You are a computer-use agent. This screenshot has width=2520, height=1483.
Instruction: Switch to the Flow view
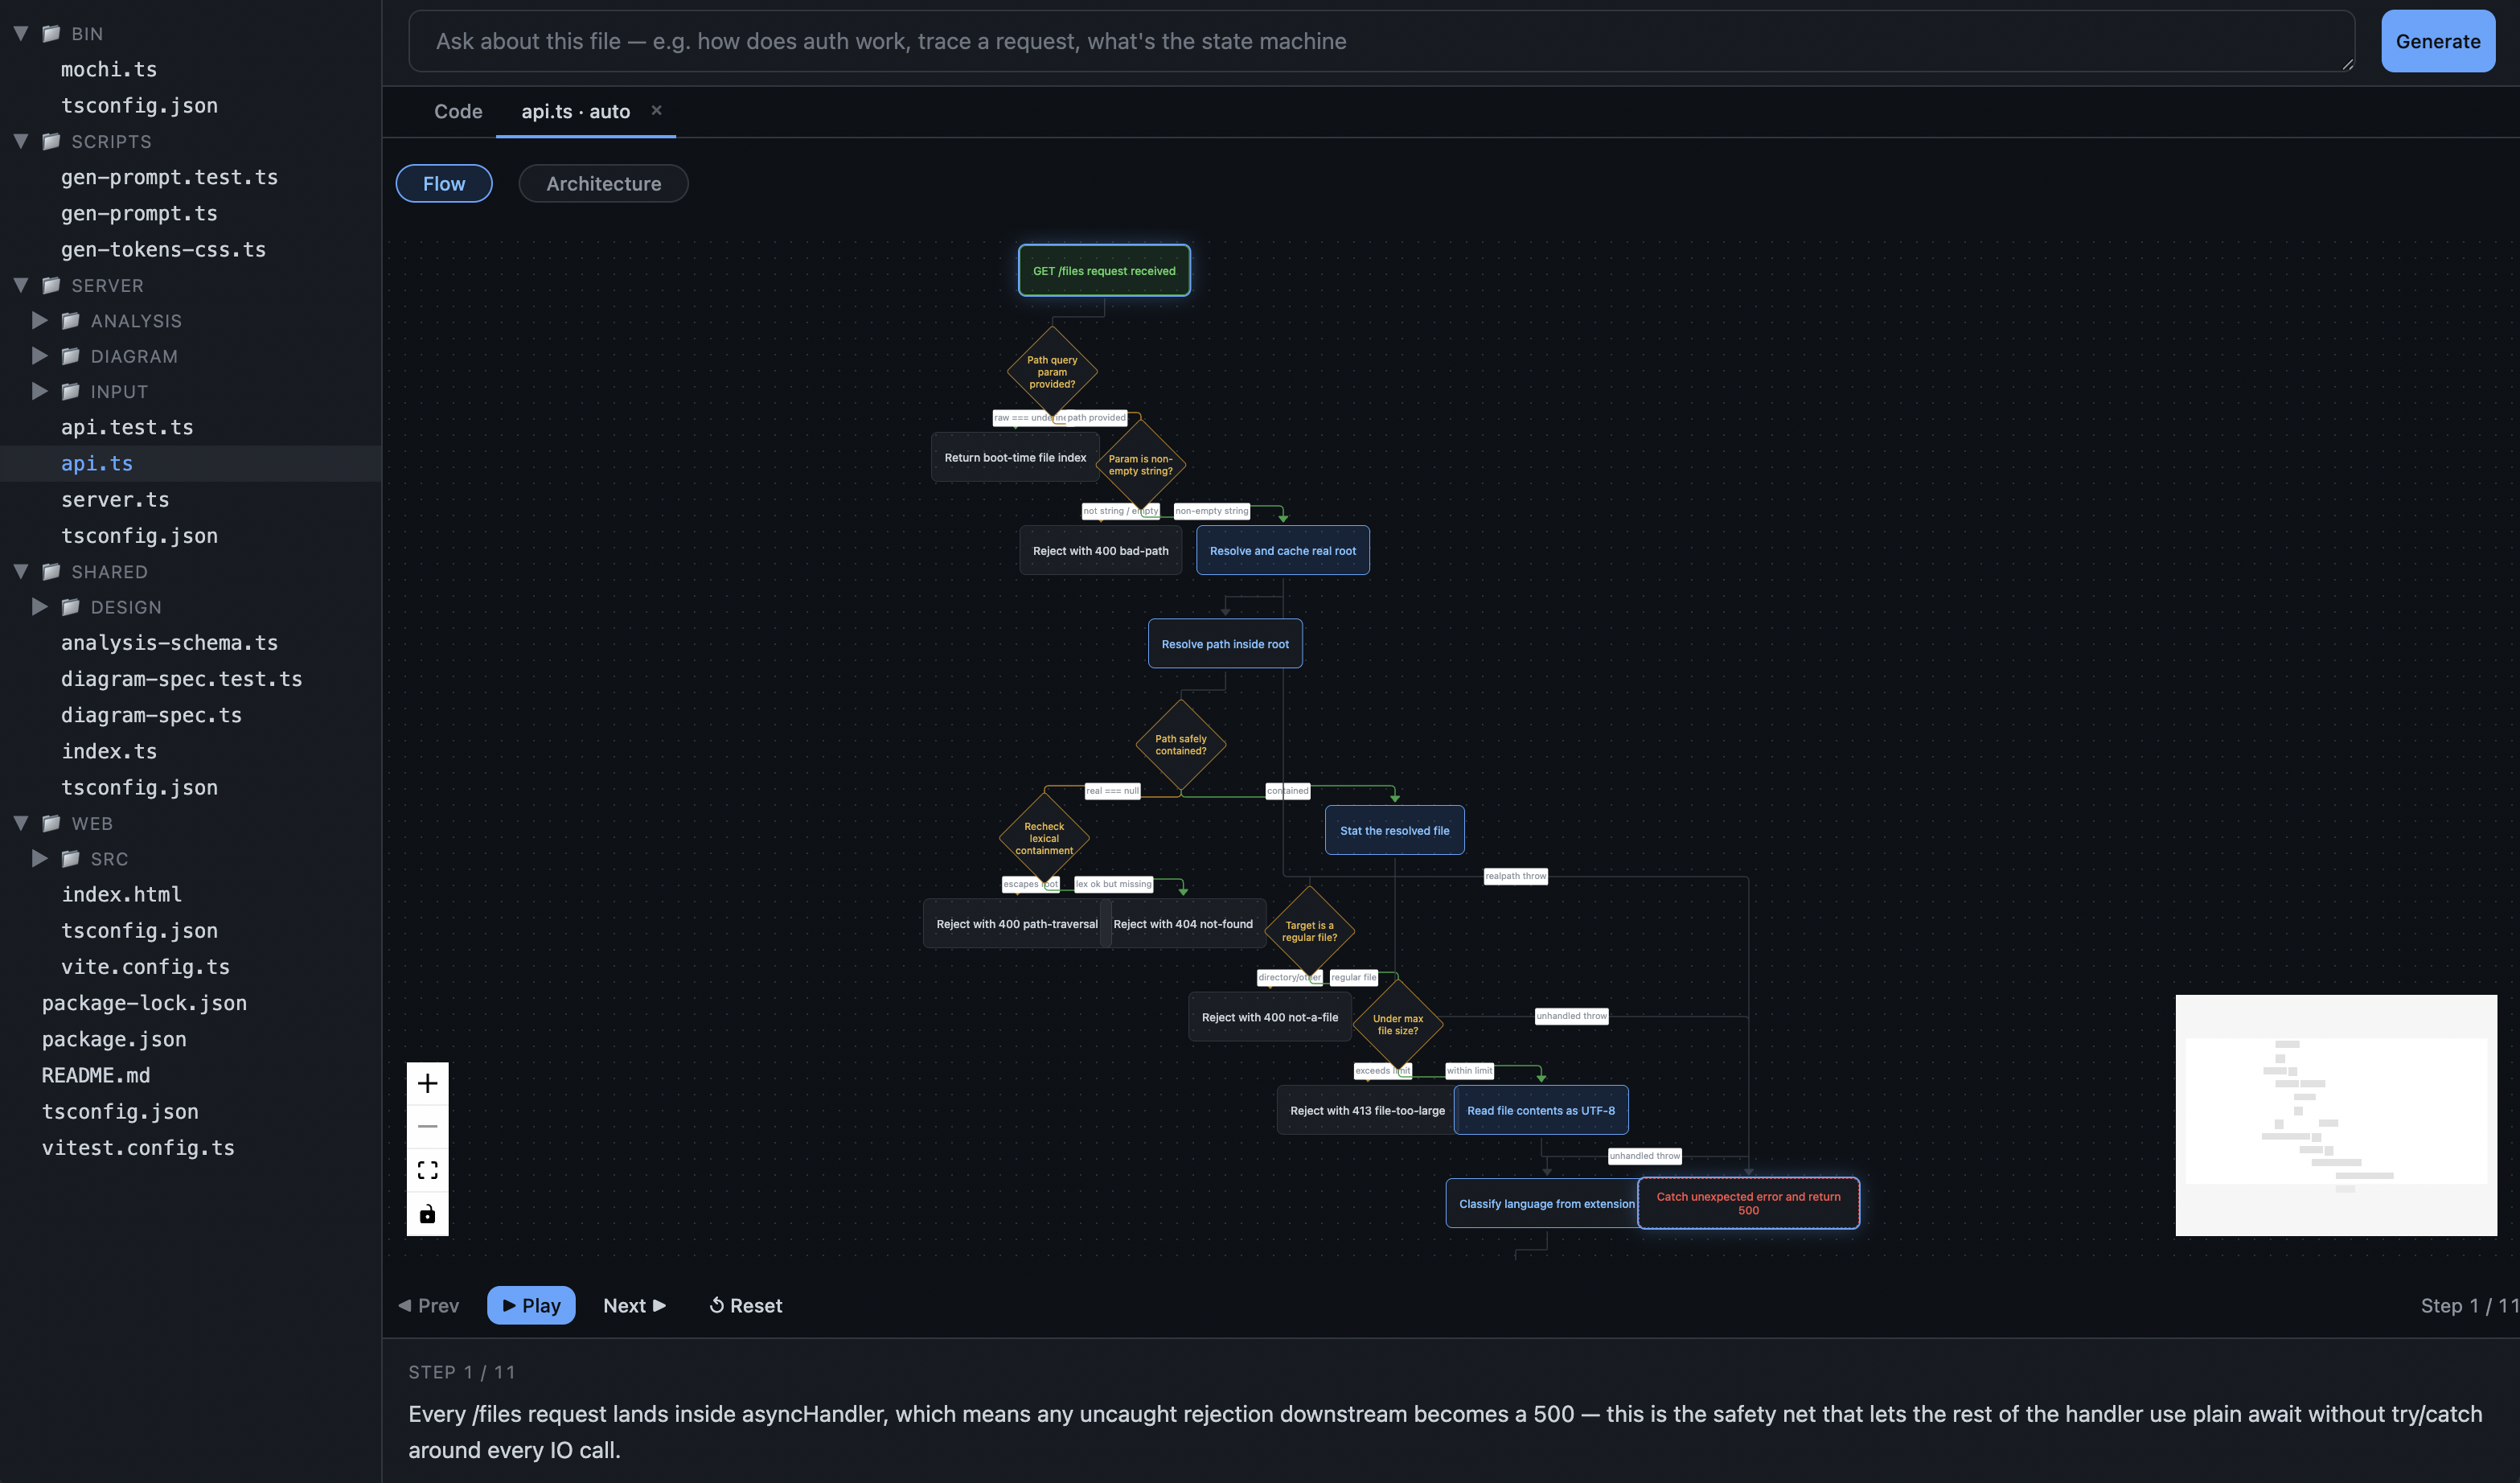pyautogui.click(x=444, y=184)
